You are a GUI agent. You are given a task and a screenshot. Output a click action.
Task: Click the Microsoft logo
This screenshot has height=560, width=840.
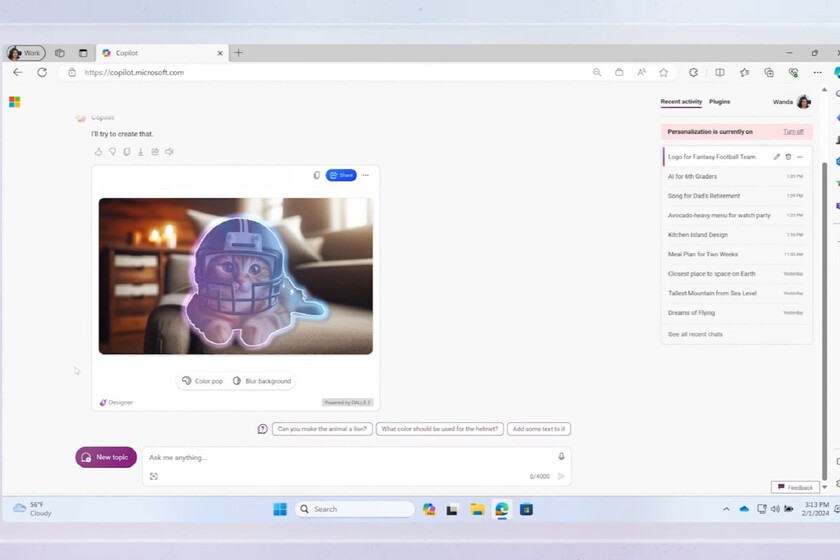[14, 102]
